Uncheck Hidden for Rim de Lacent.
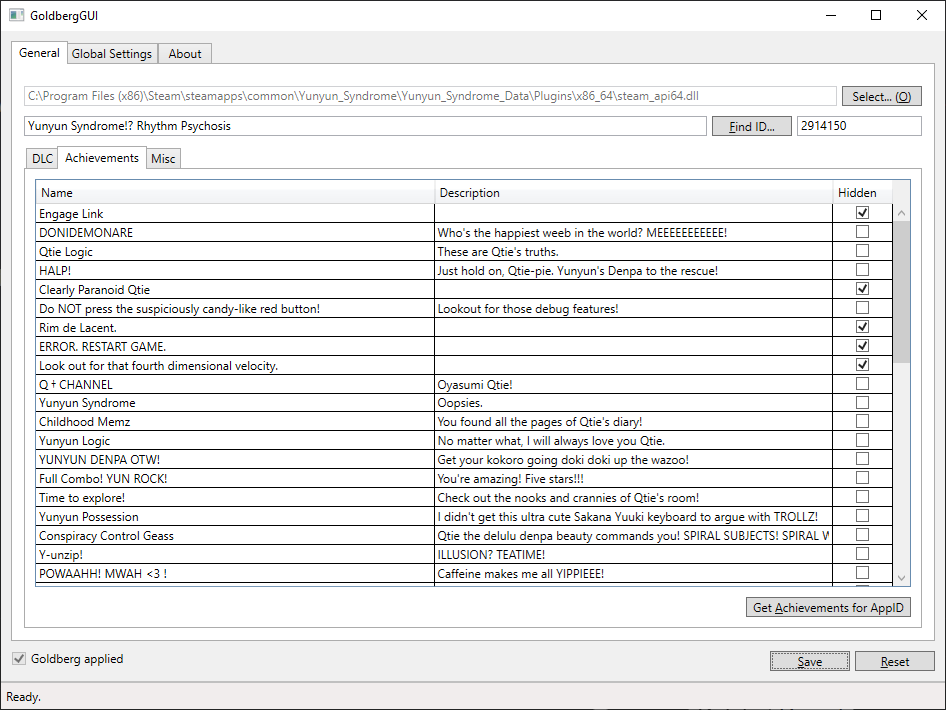 (863, 326)
